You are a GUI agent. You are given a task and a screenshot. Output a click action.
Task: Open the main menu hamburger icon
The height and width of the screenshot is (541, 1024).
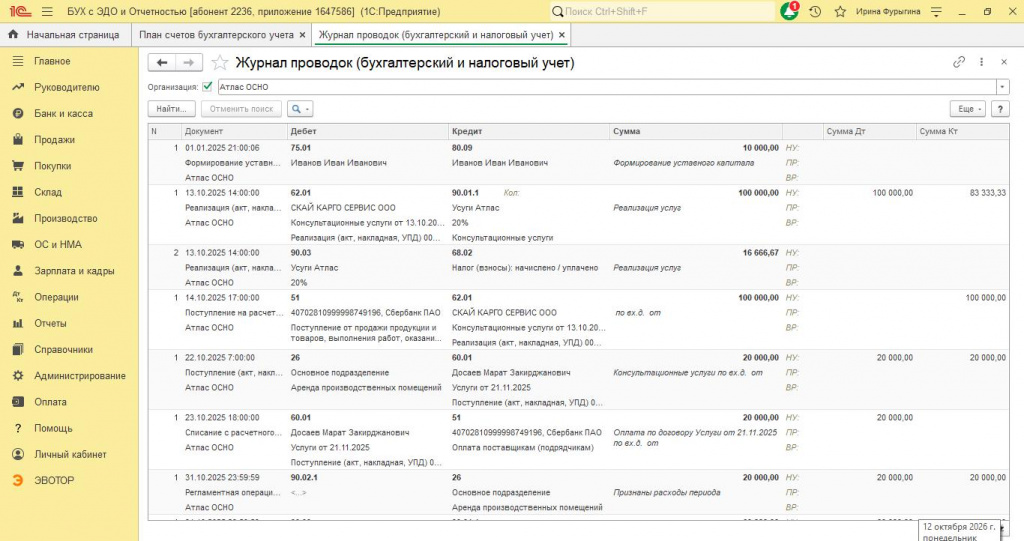[x=47, y=12]
